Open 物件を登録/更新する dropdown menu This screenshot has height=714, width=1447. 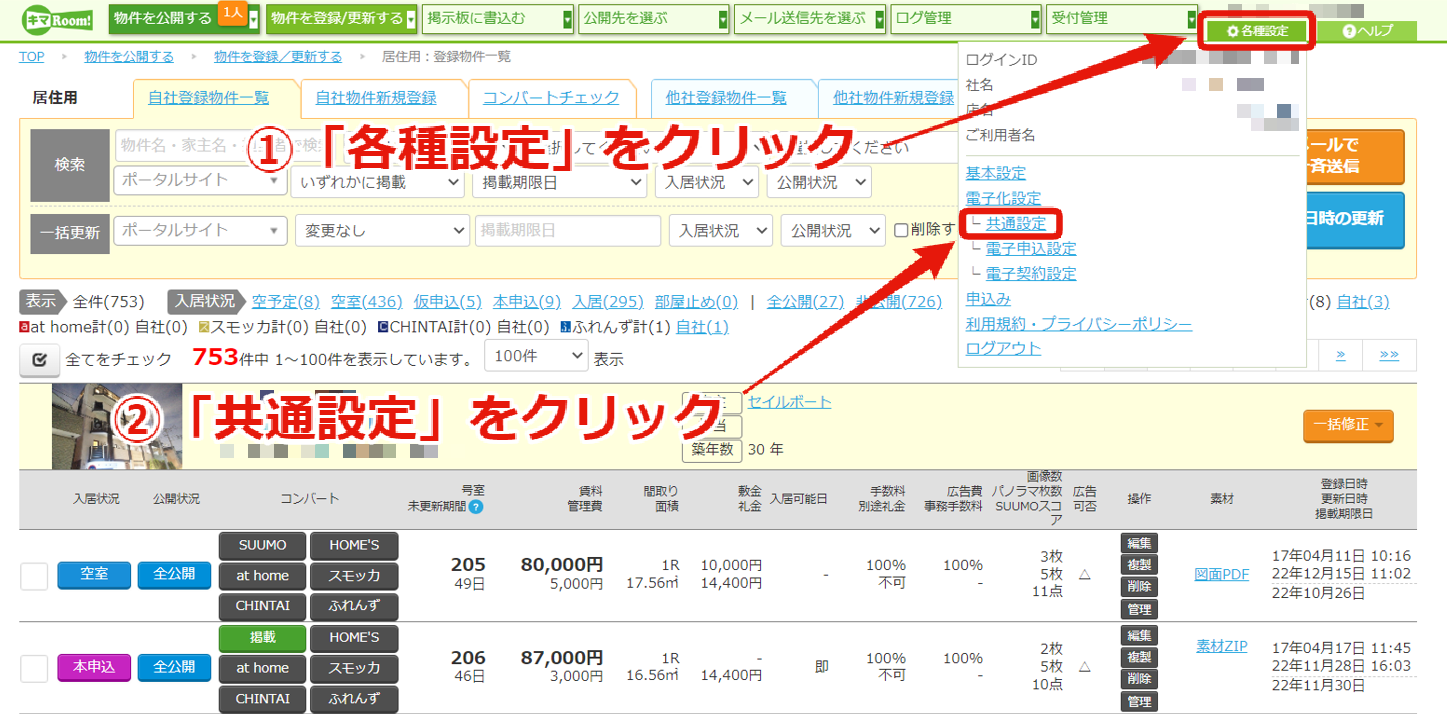341,18
